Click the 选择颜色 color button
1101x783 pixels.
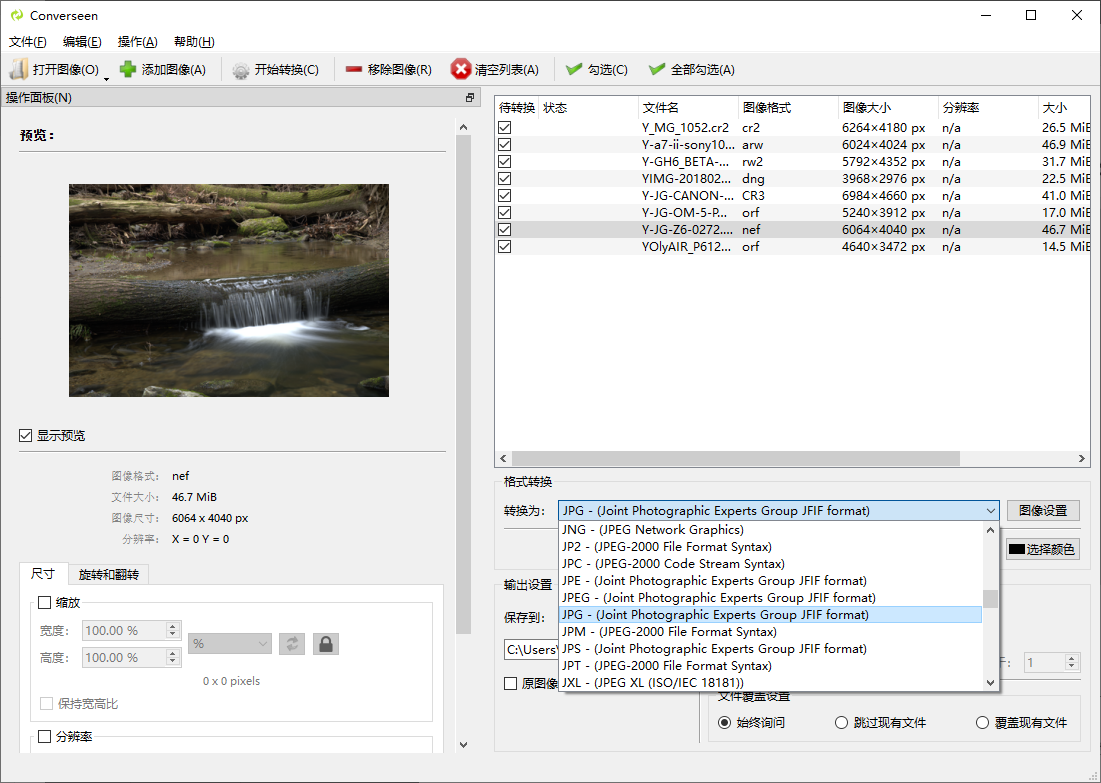click(1042, 549)
